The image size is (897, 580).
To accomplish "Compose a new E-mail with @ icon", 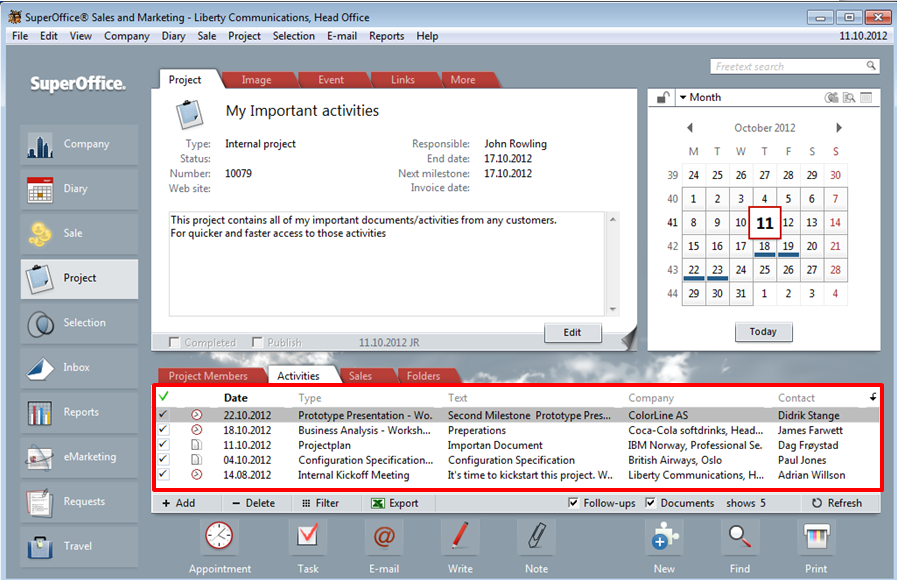I will click(x=384, y=536).
